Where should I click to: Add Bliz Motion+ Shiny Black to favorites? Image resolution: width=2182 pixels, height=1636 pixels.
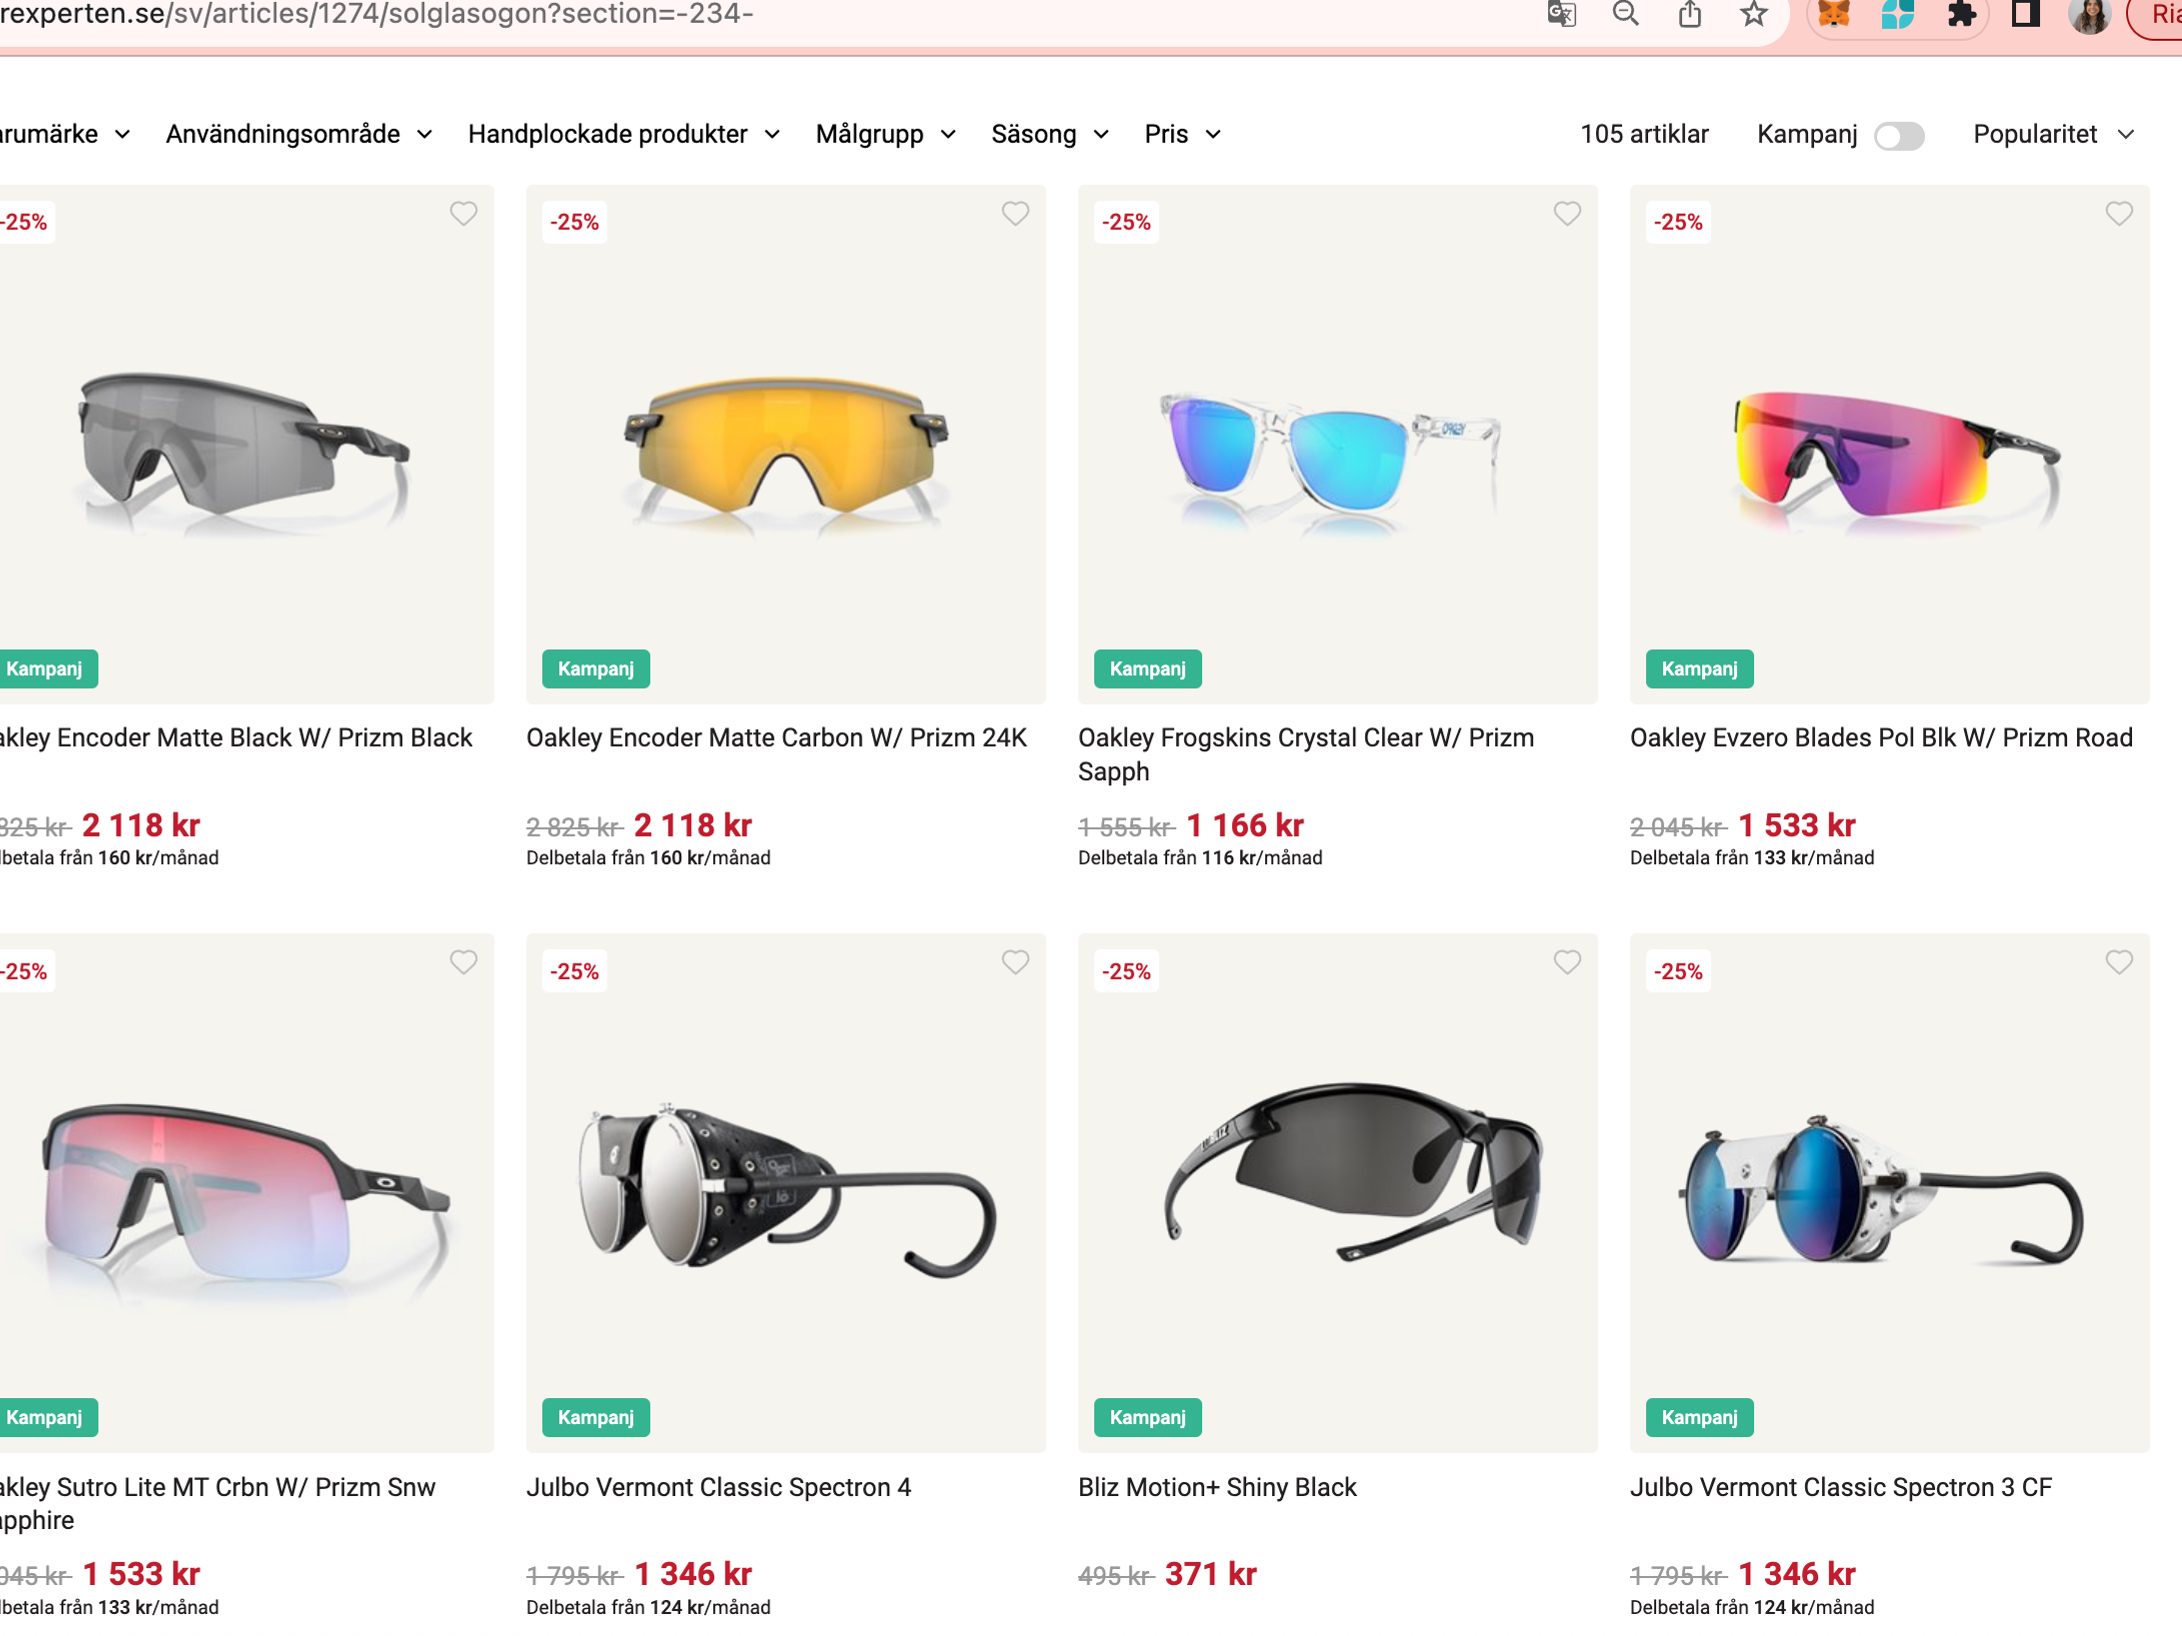pos(1567,962)
